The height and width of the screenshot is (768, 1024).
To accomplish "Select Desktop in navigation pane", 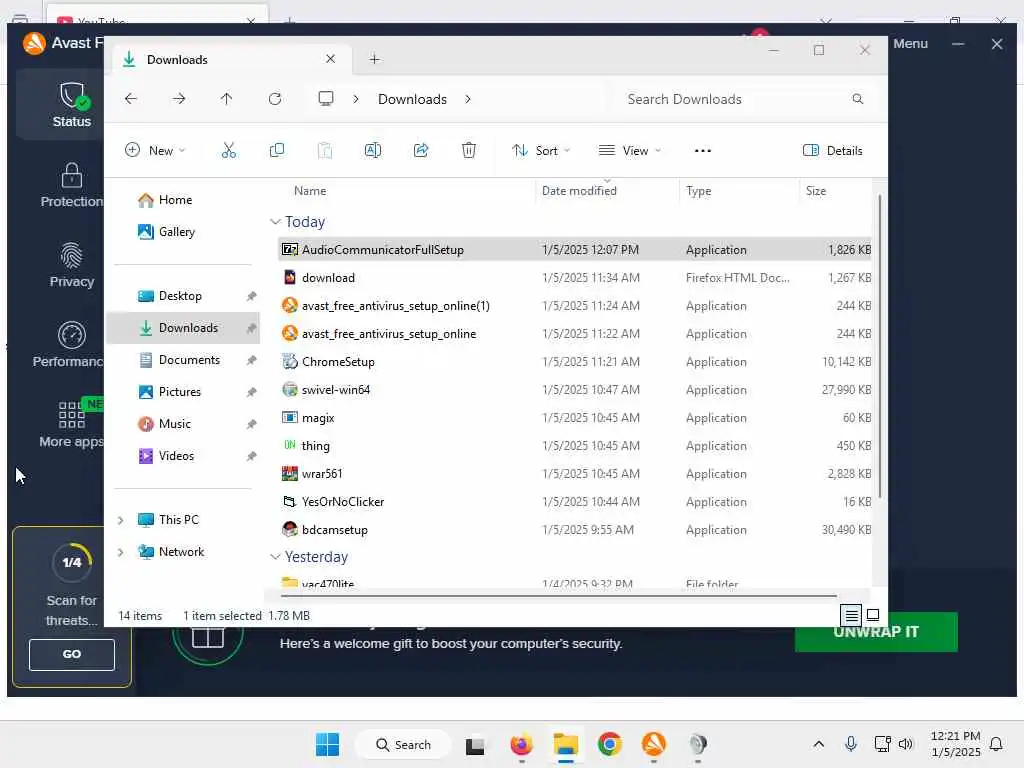I will (184, 296).
